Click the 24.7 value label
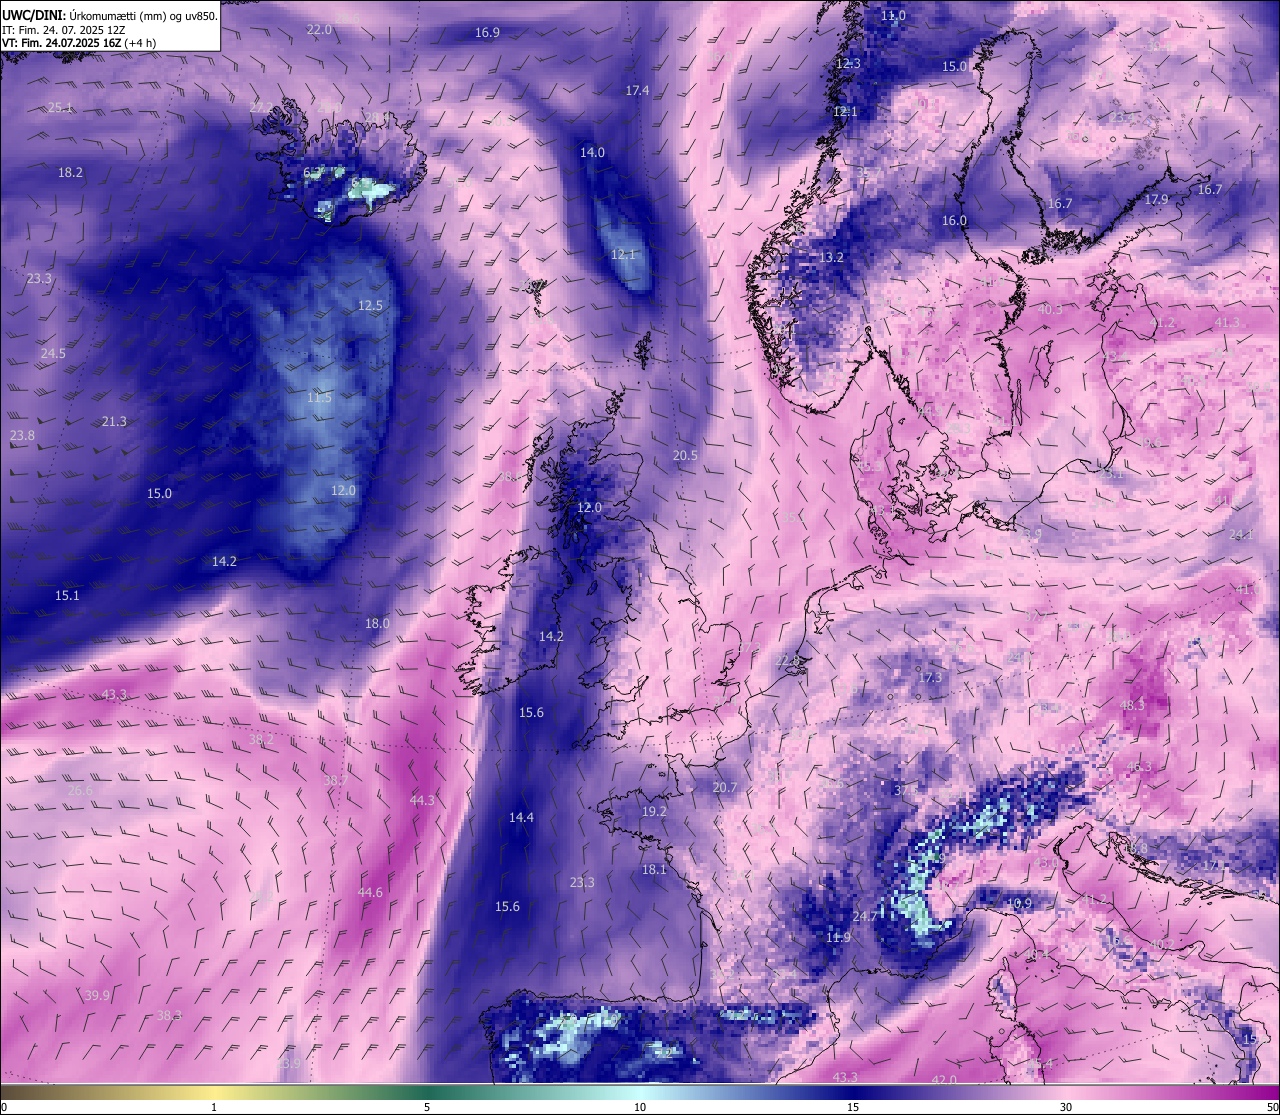This screenshot has width=1280, height=1115. [x=864, y=917]
